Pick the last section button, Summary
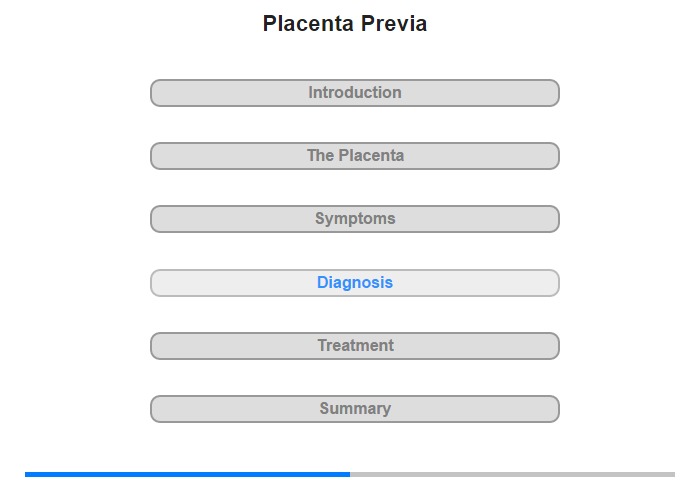 [355, 409]
